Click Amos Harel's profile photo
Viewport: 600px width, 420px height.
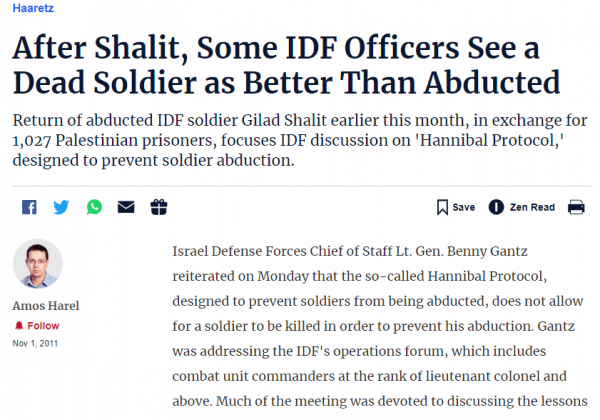click(38, 264)
